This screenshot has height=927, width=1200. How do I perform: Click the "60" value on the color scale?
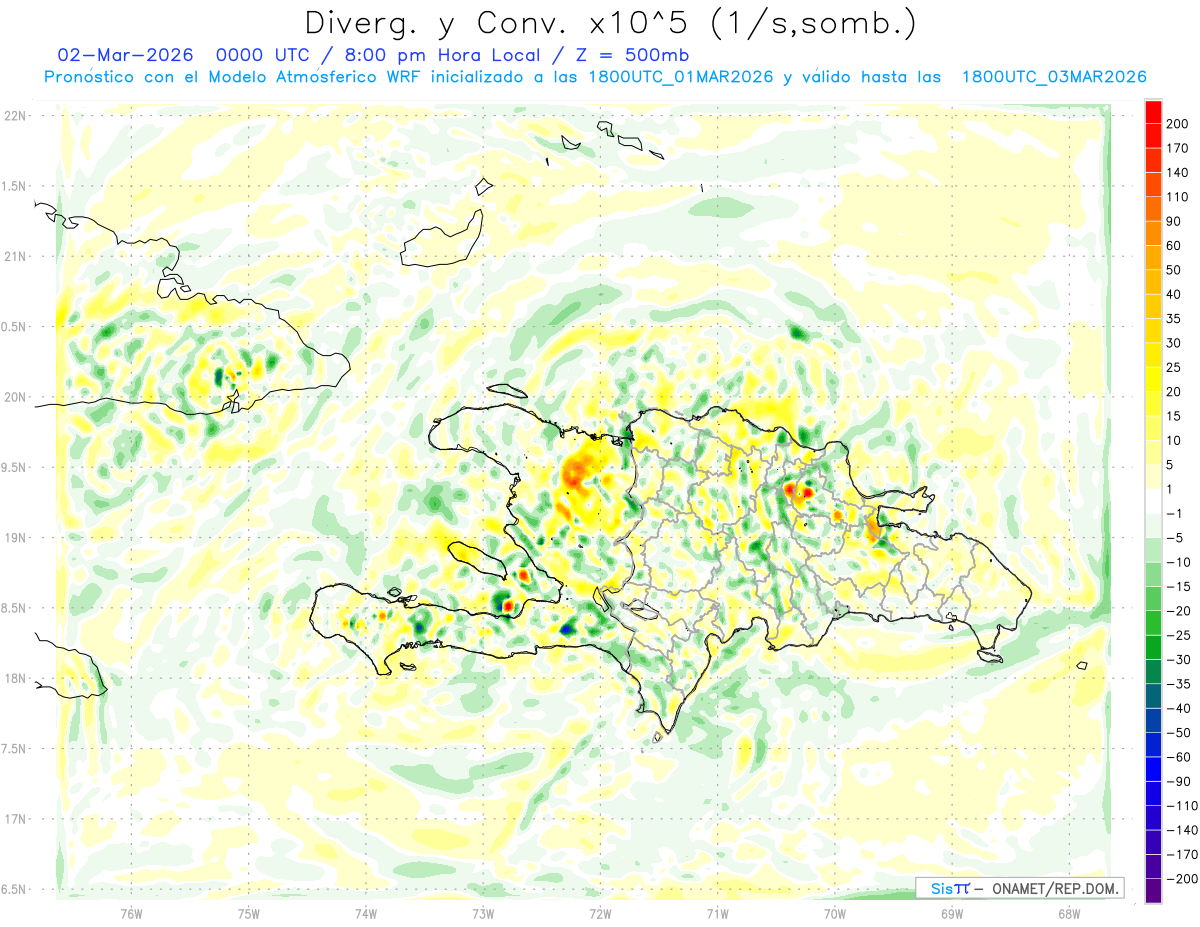click(1174, 246)
